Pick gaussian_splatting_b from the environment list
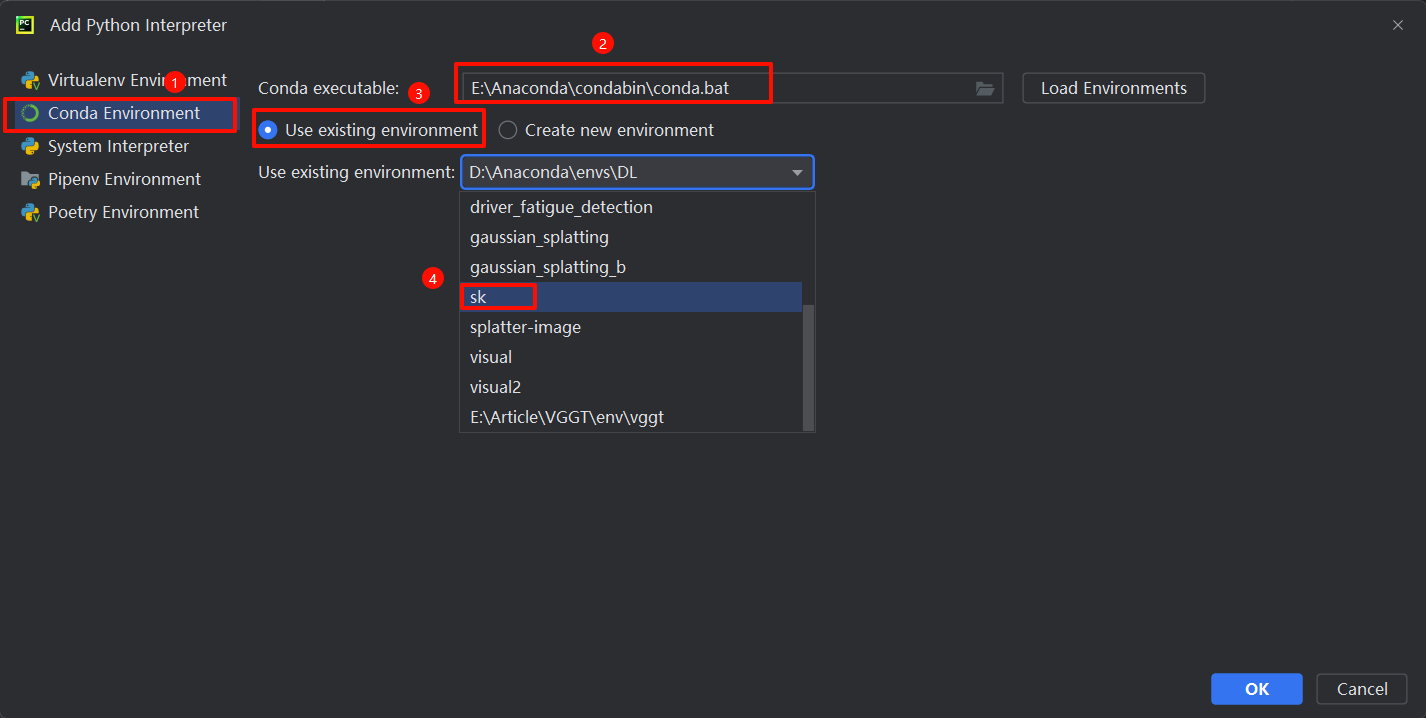Screen dimensions: 1426x718 (631, 267)
